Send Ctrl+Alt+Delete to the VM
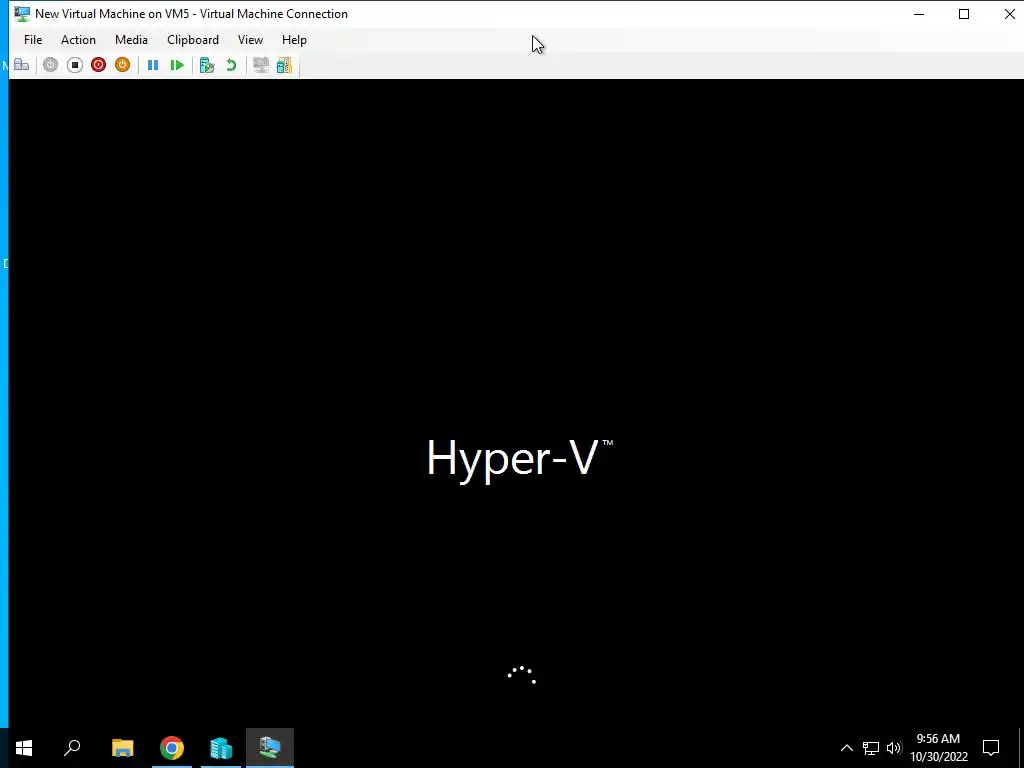This screenshot has height=768, width=1024. [x=22, y=65]
